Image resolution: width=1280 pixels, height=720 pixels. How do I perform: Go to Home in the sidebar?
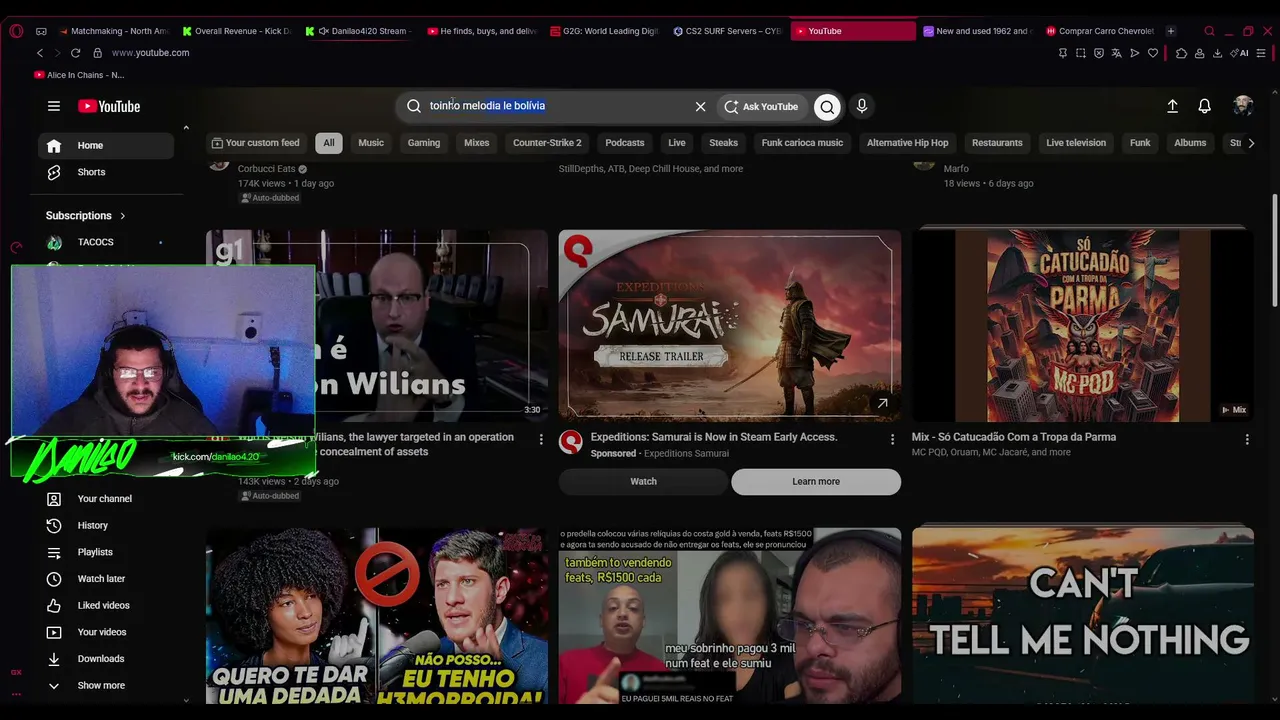(x=106, y=145)
